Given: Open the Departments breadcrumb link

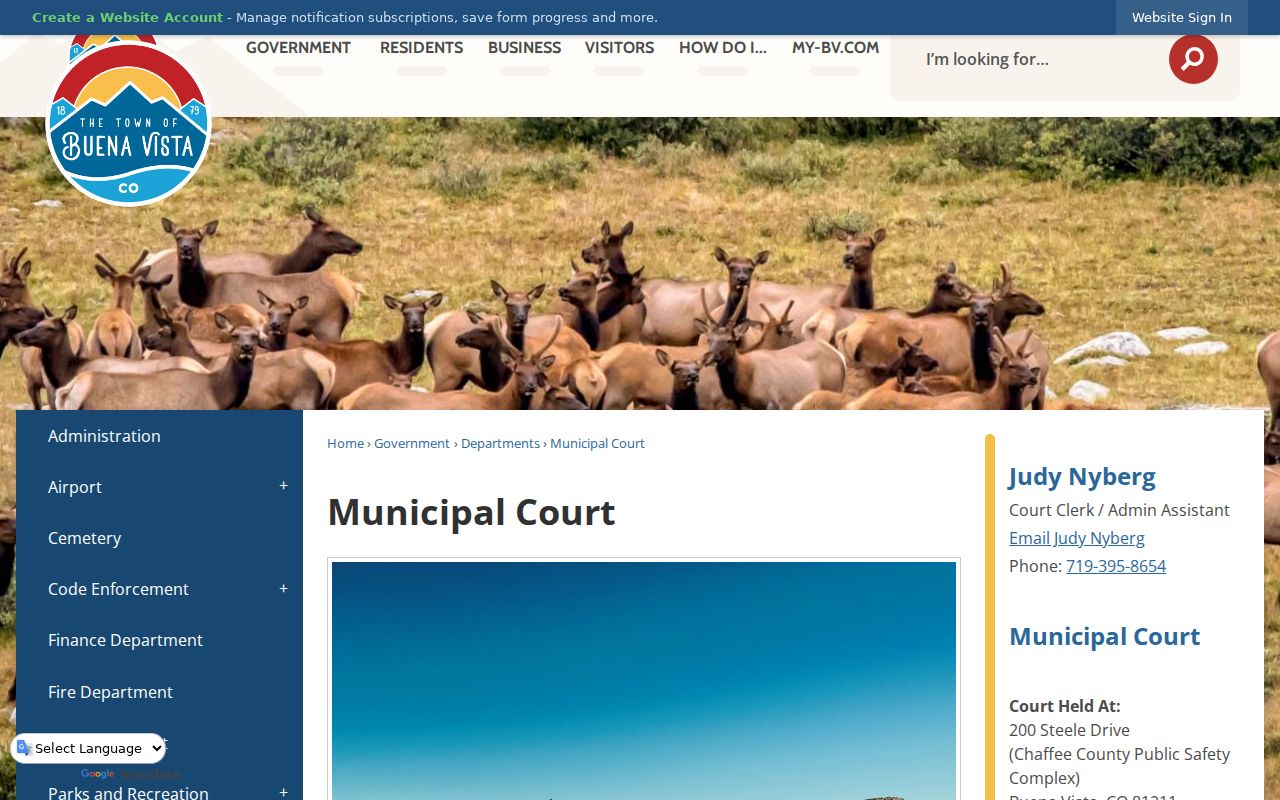Looking at the screenshot, I should click(500, 443).
